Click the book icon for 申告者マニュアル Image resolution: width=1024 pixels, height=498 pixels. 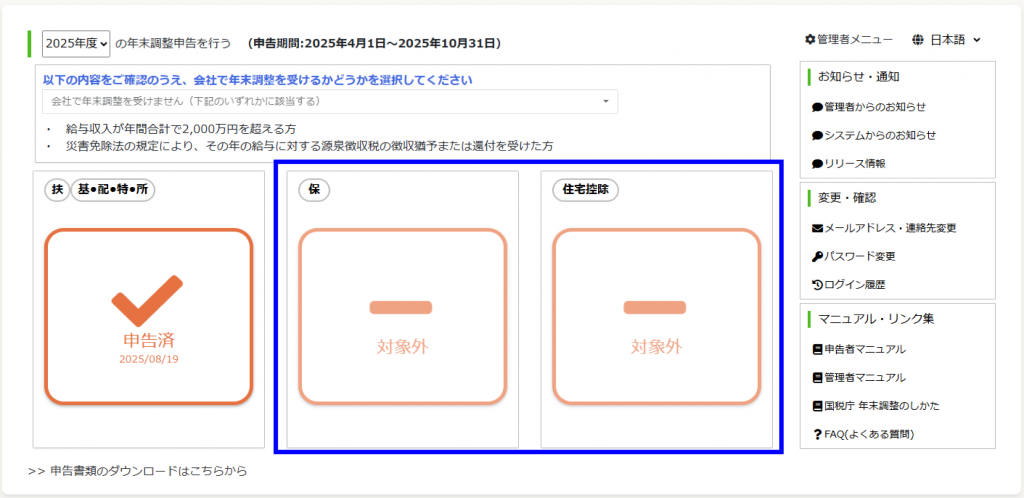(x=817, y=349)
